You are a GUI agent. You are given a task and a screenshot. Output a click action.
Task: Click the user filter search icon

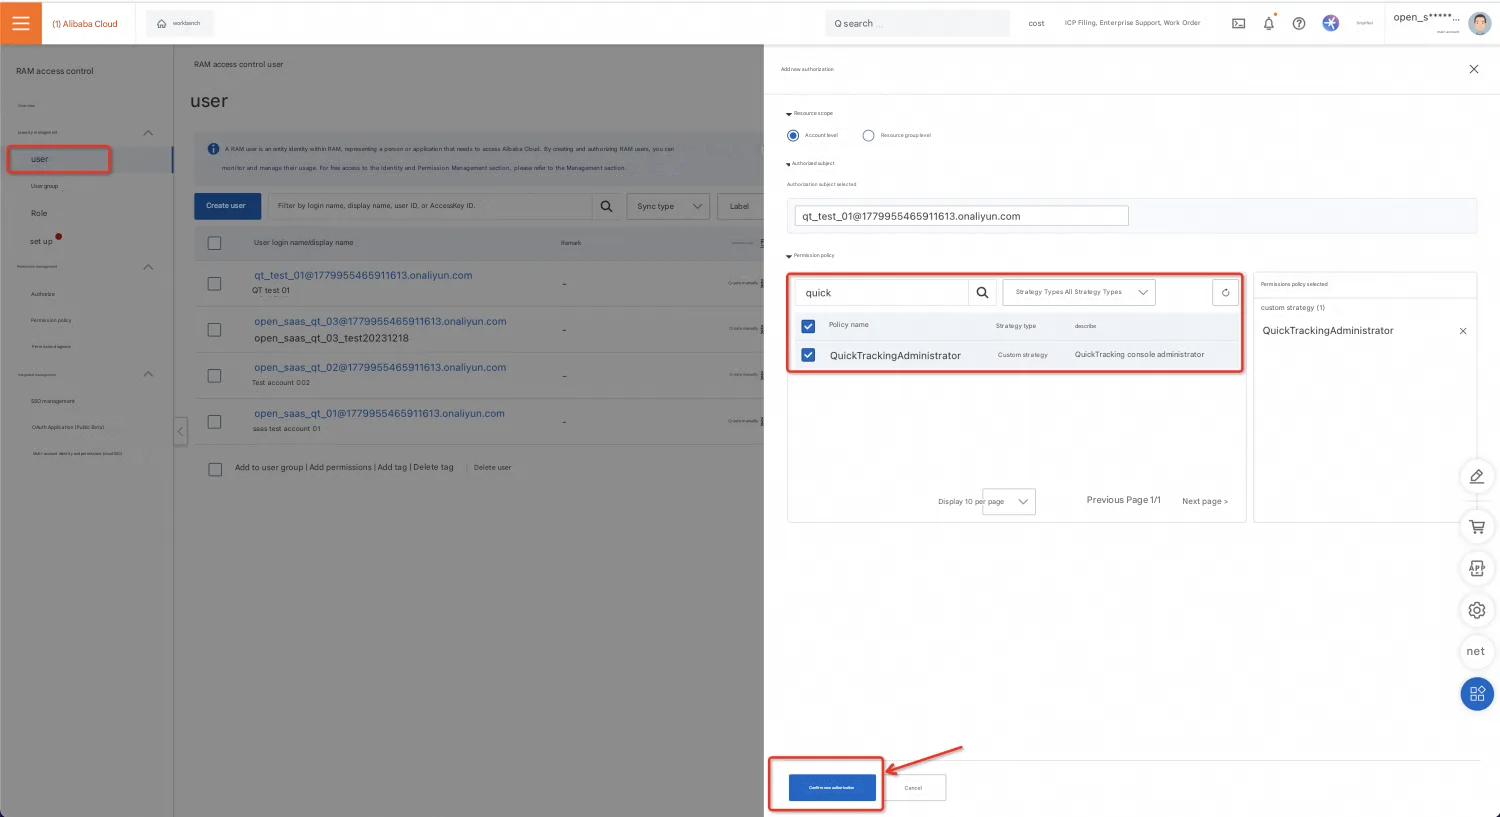606,206
